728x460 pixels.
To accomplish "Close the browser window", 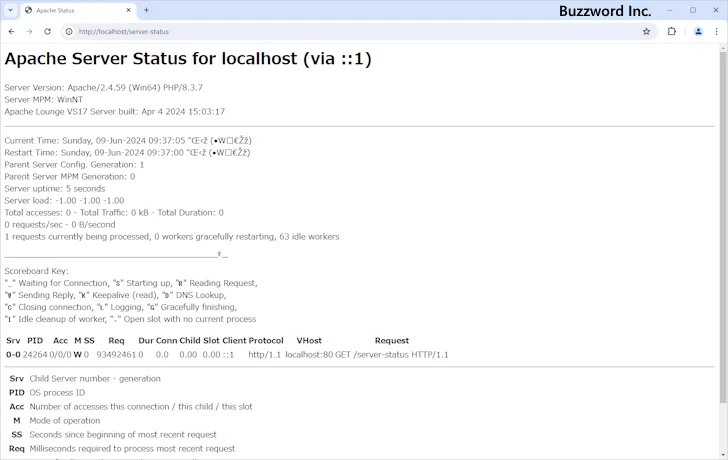I will coord(715,10).
